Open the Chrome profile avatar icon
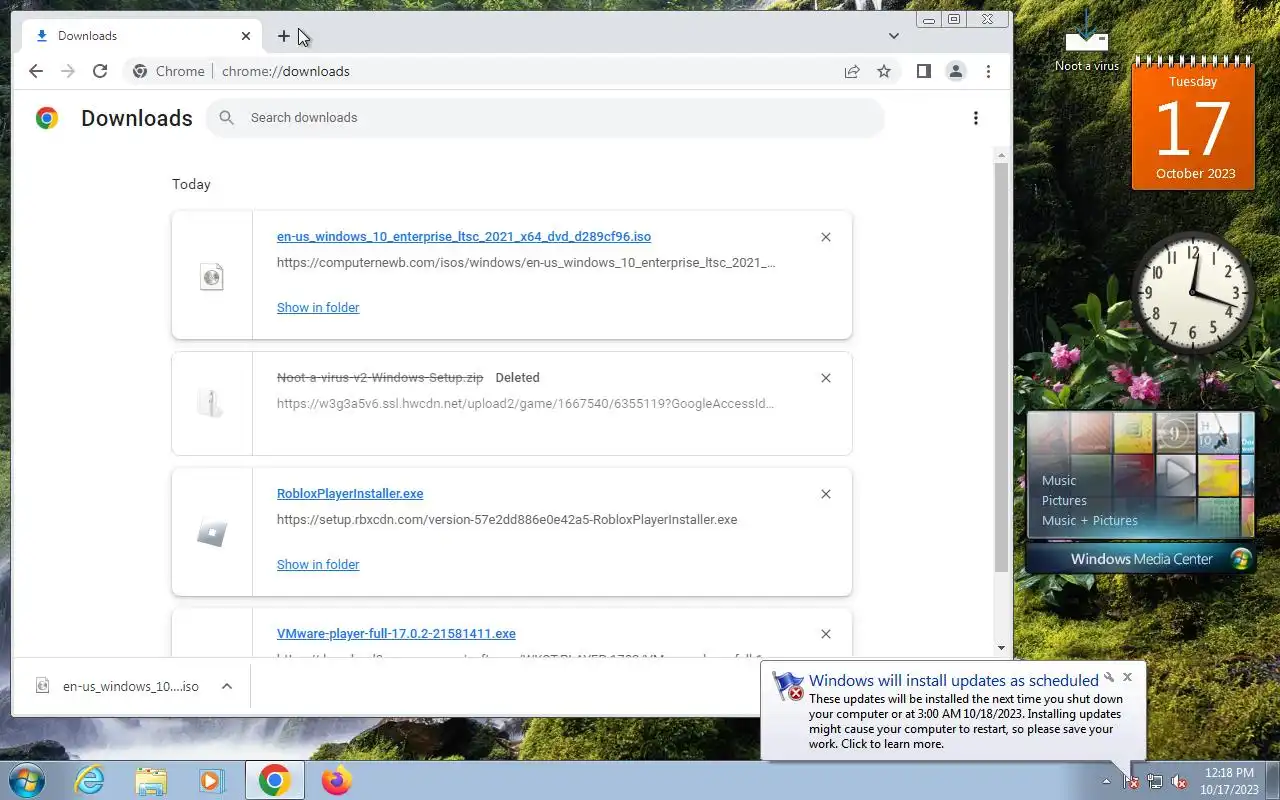This screenshot has height=800, width=1280. (x=956, y=71)
